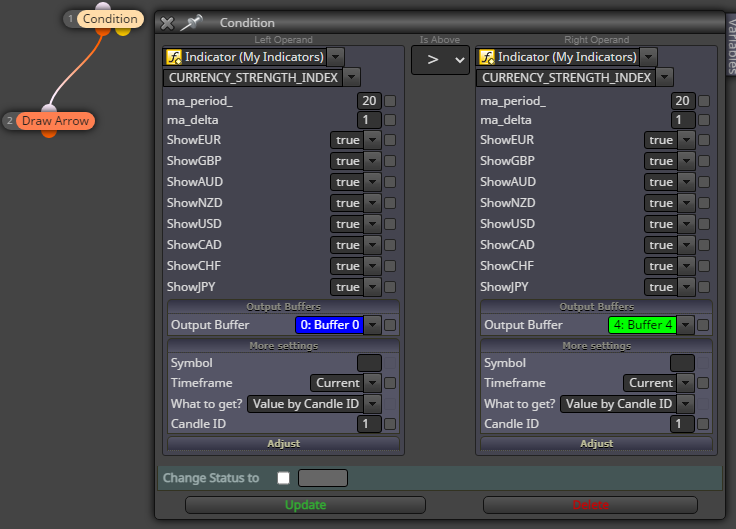
Task: Tick the Change Status to checkbox
Action: 284,478
